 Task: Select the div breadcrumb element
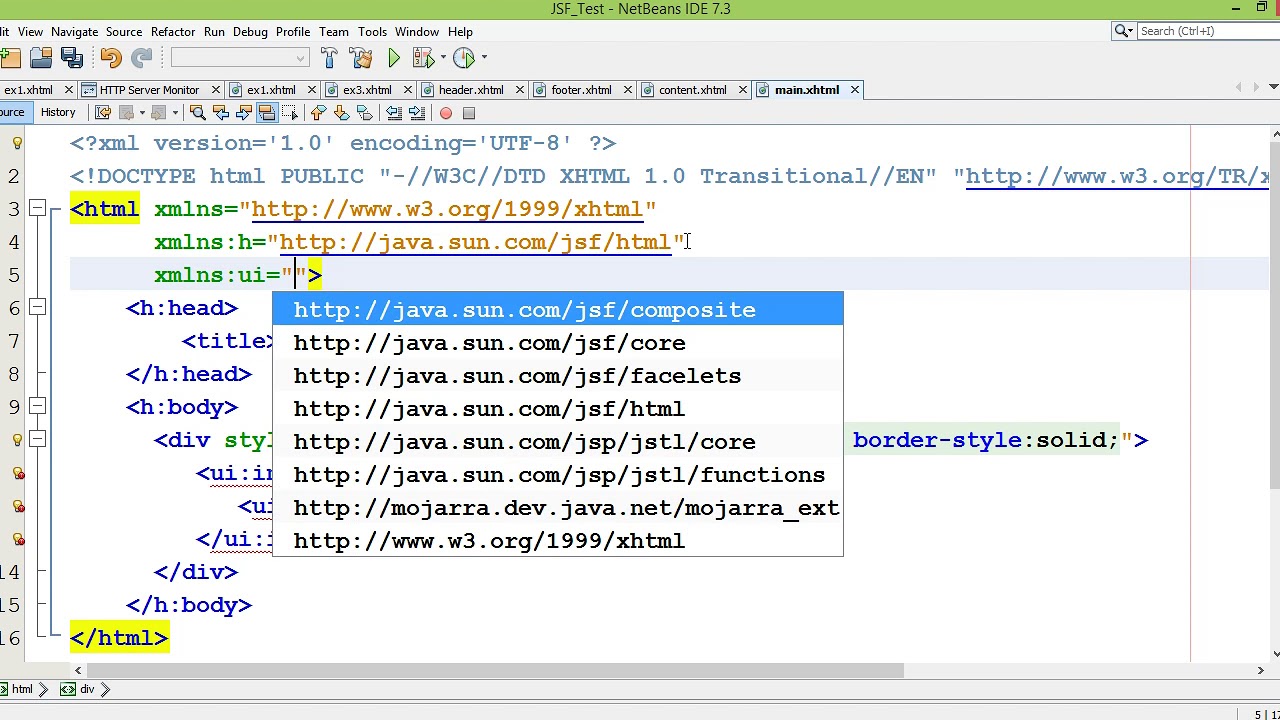tap(80, 689)
